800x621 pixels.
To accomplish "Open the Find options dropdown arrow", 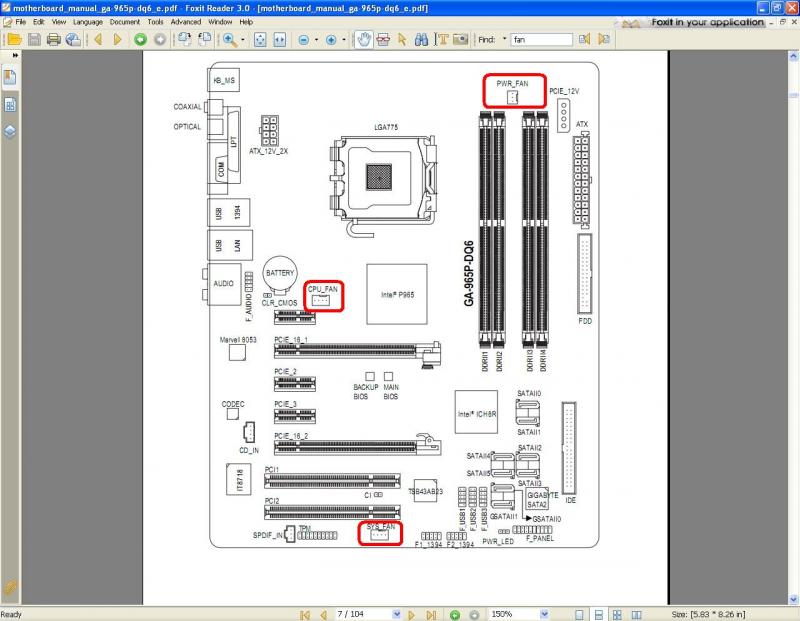I will click(504, 39).
